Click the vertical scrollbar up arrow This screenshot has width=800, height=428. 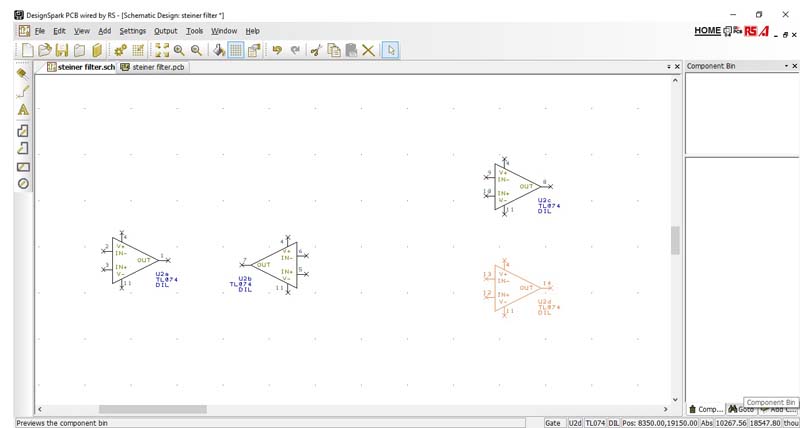click(676, 81)
